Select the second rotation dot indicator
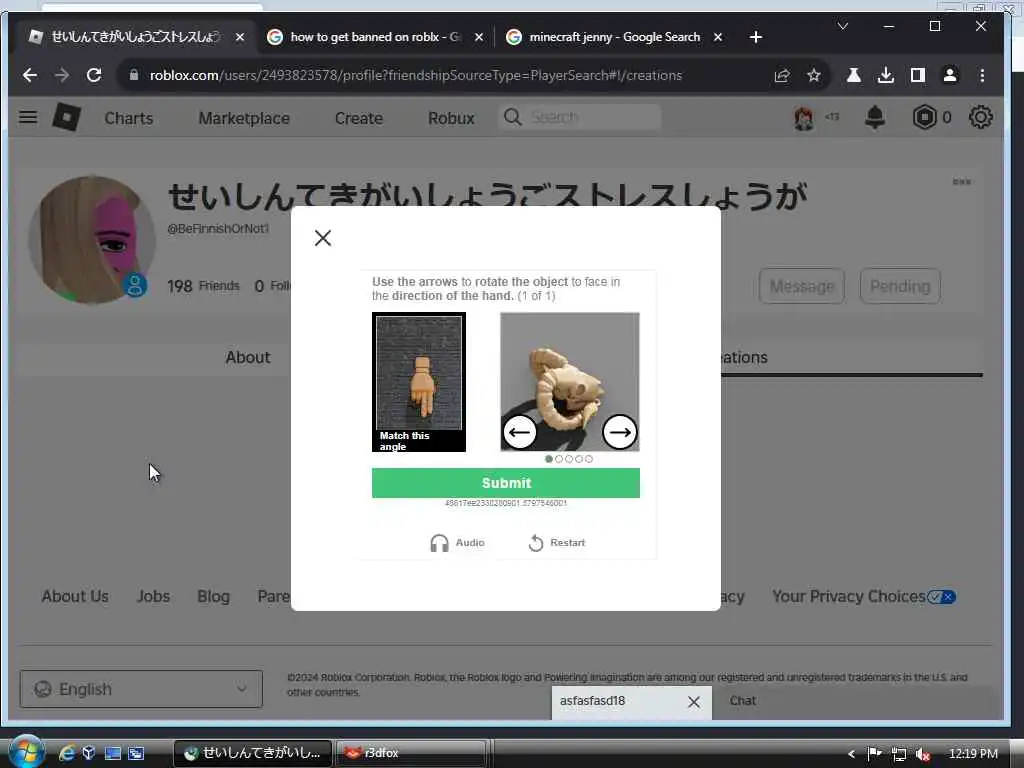Screen dimensions: 1024x768 point(558,459)
